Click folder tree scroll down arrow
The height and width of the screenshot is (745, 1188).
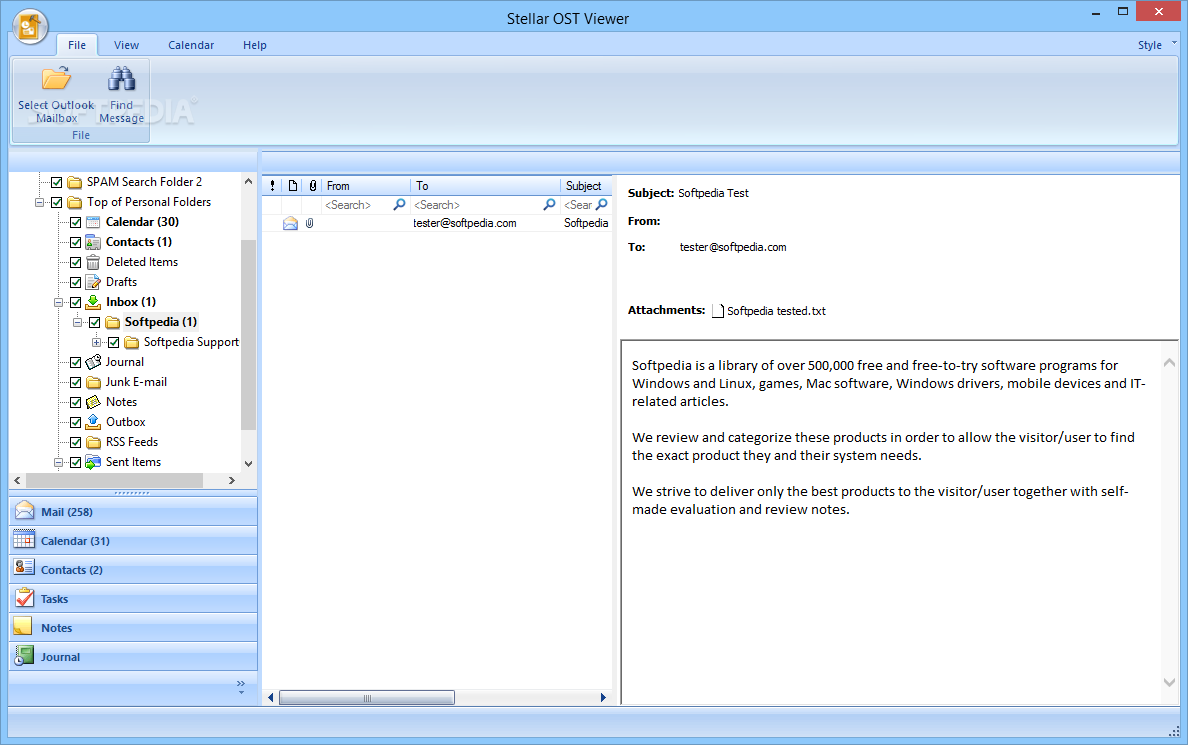[249, 463]
